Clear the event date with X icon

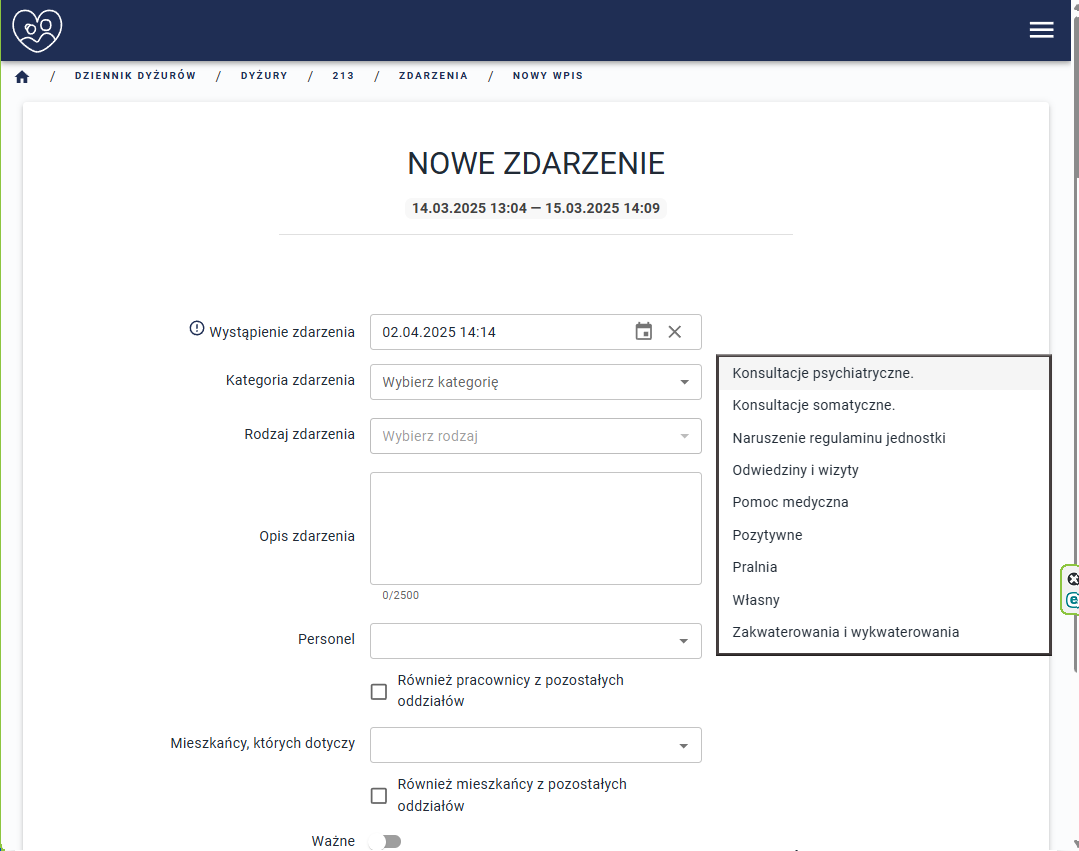click(675, 332)
